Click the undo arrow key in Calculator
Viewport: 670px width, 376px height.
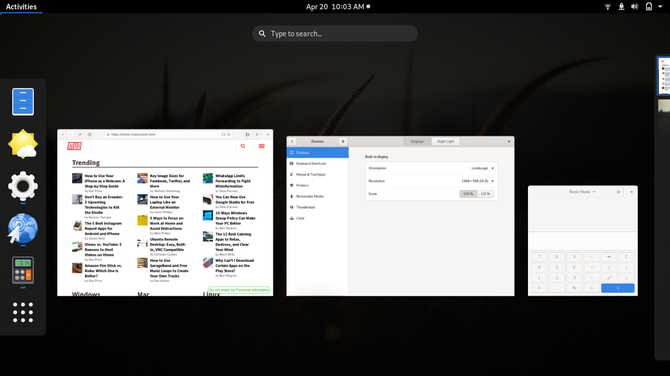[x=609, y=257]
